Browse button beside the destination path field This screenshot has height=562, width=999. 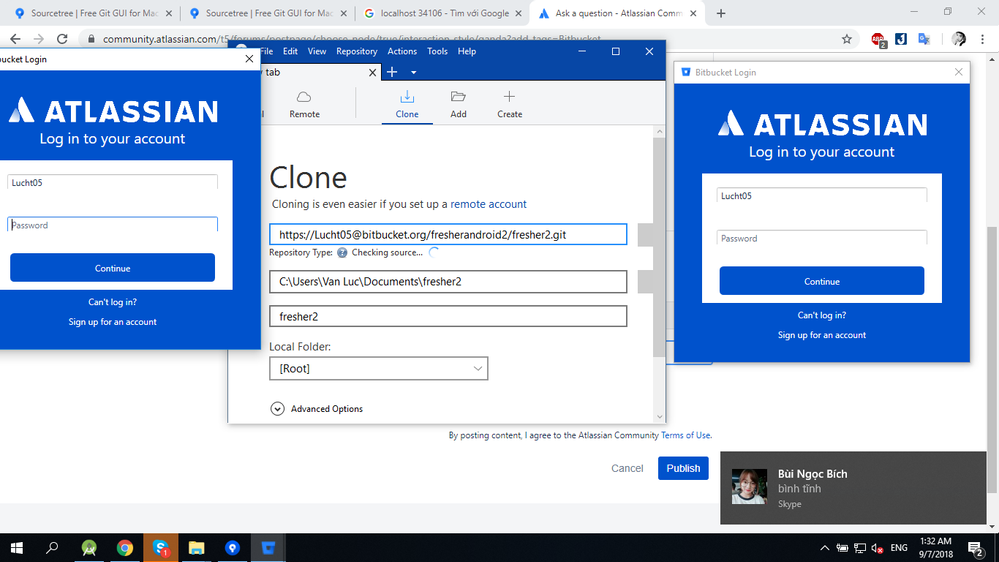pyautogui.click(x=645, y=282)
